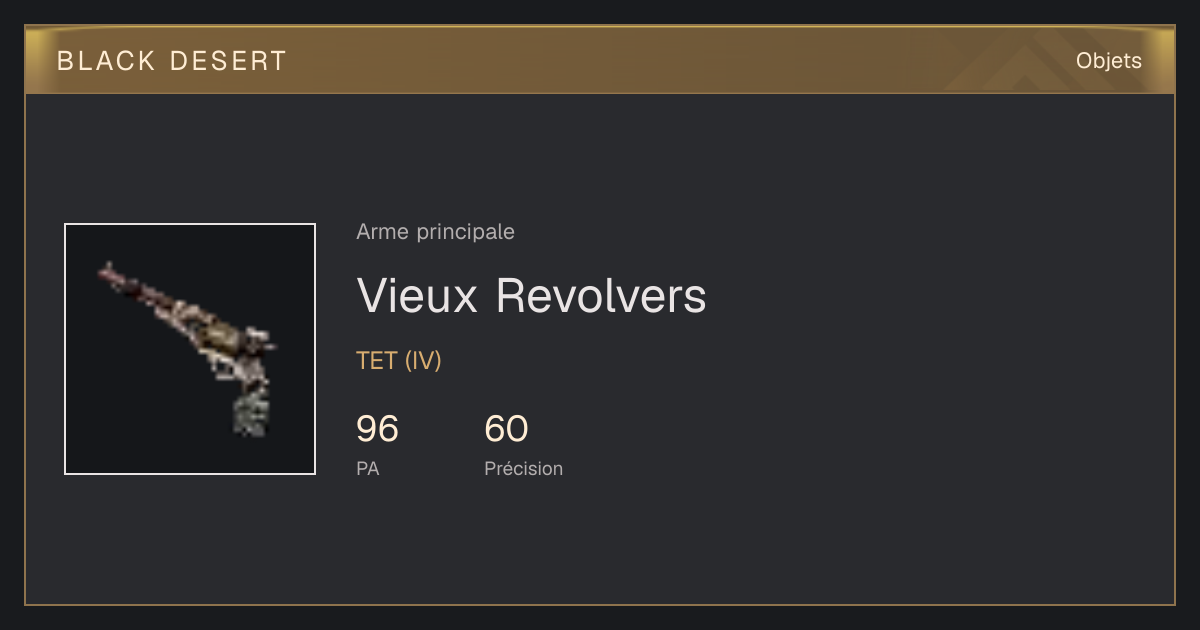This screenshot has height=630, width=1200.
Task: Click the (IV) roman numeral in gold
Action: [x=423, y=361]
